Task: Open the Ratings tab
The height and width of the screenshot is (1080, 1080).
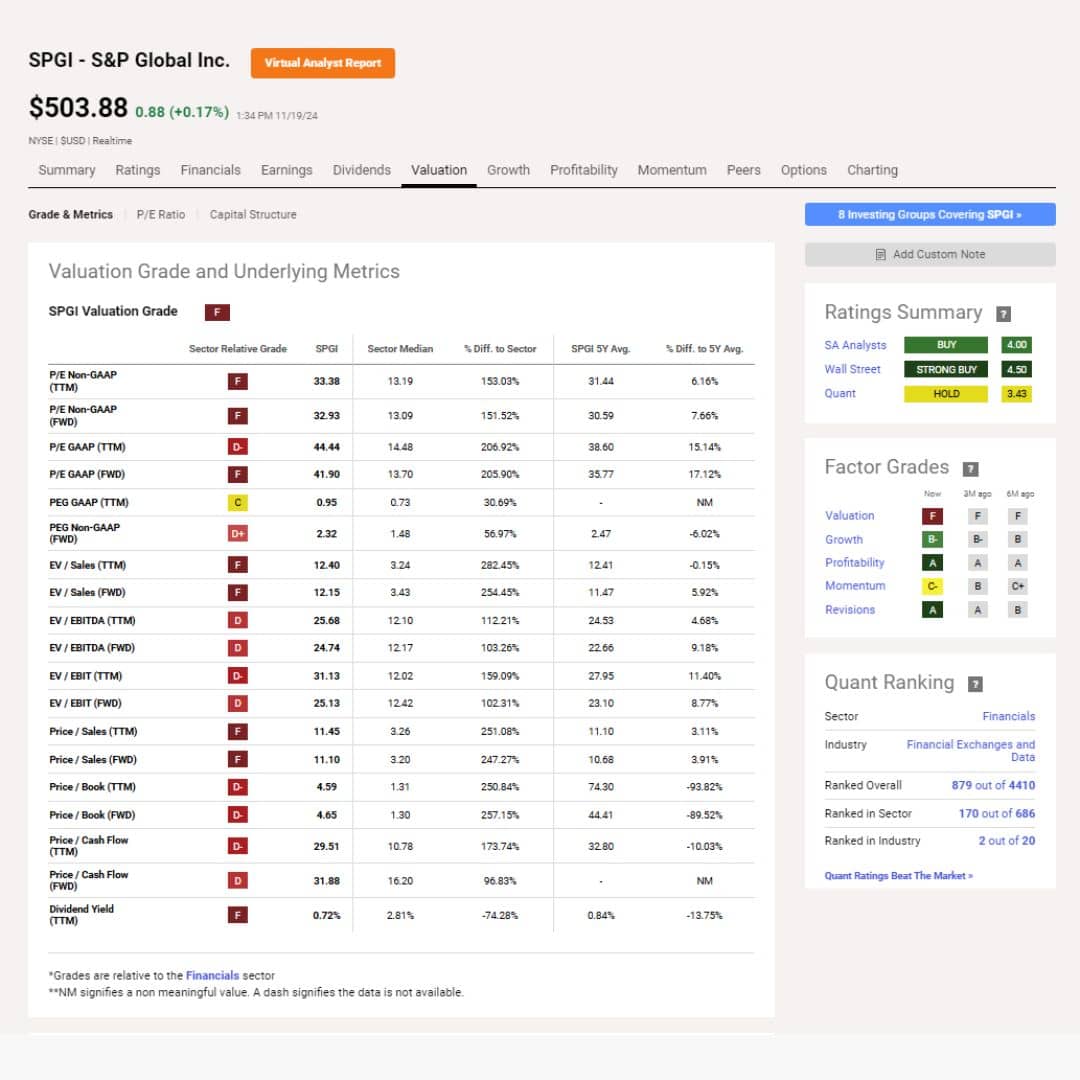Action: click(x=138, y=170)
